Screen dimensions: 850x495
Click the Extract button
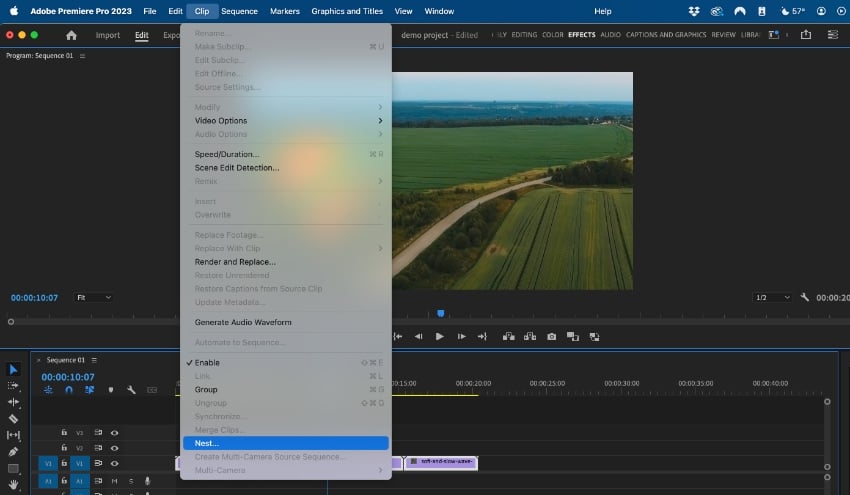click(530, 337)
